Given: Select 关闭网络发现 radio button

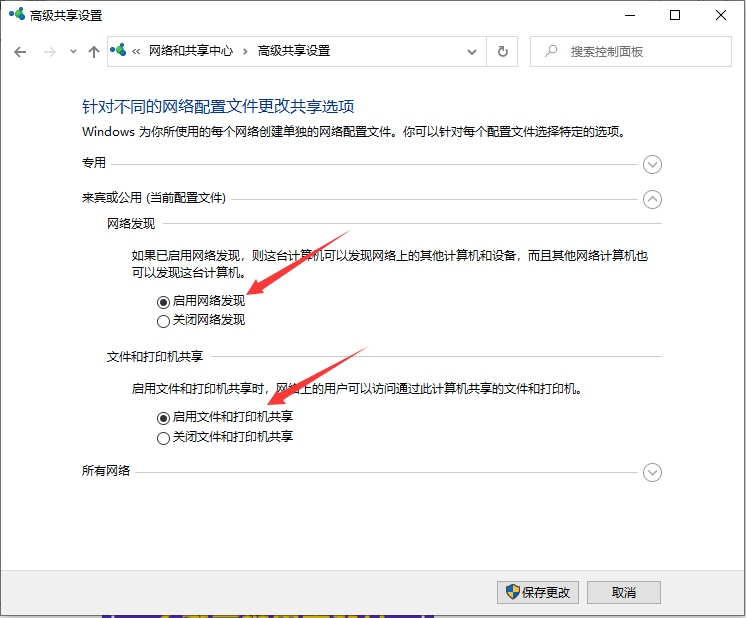Looking at the screenshot, I should pyautogui.click(x=164, y=321).
